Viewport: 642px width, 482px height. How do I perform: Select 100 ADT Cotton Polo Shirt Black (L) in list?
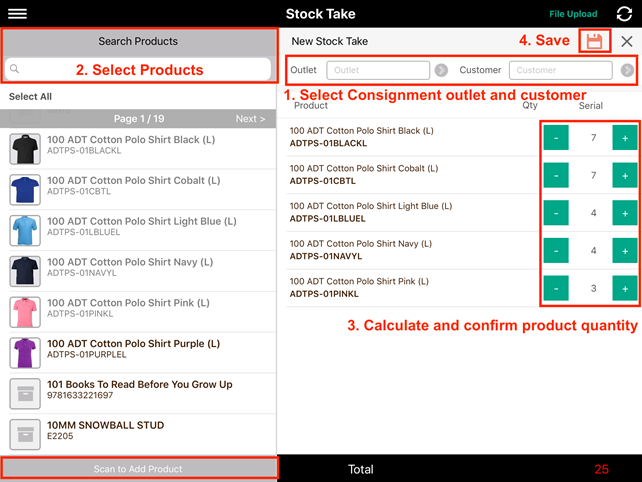[138, 149]
